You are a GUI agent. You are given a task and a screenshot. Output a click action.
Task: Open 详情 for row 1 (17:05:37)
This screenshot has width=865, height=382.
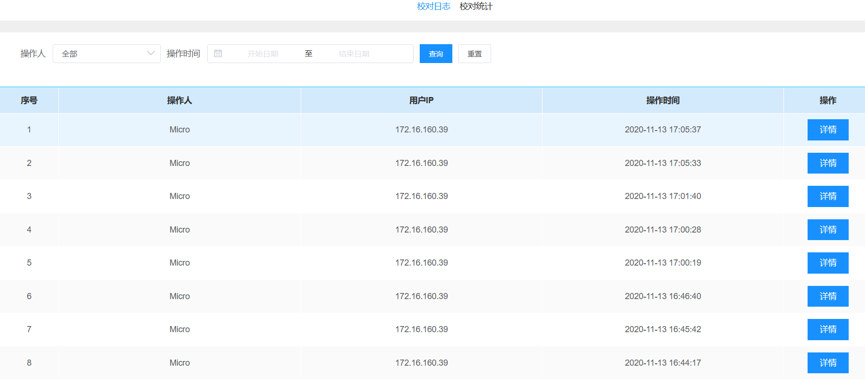pyautogui.click(x=827, y=130)
